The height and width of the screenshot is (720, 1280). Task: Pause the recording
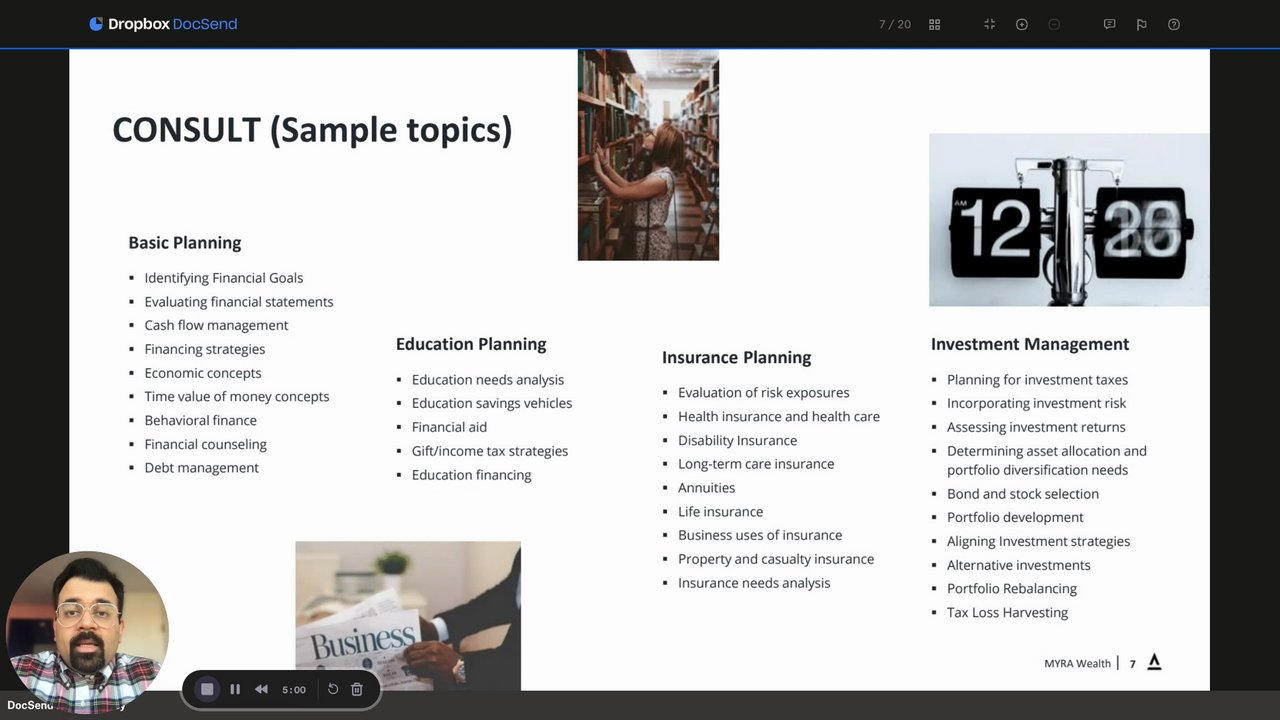[235, 689]
